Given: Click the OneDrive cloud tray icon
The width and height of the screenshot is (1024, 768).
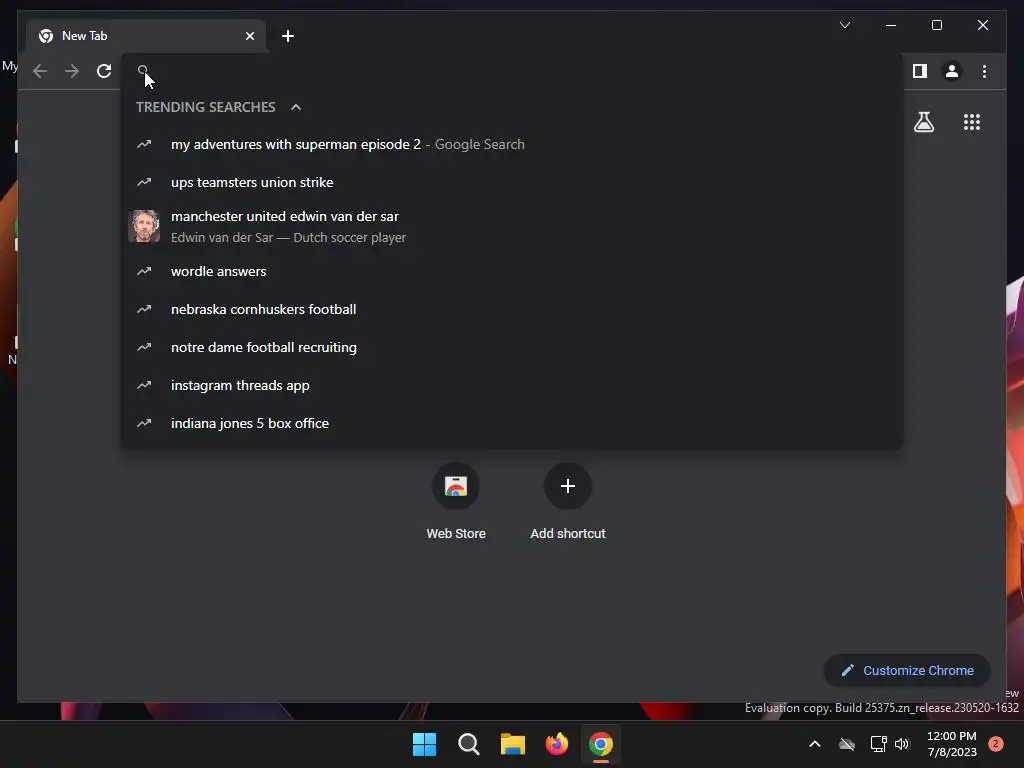Looking at the screenshot, I should 847,744.
